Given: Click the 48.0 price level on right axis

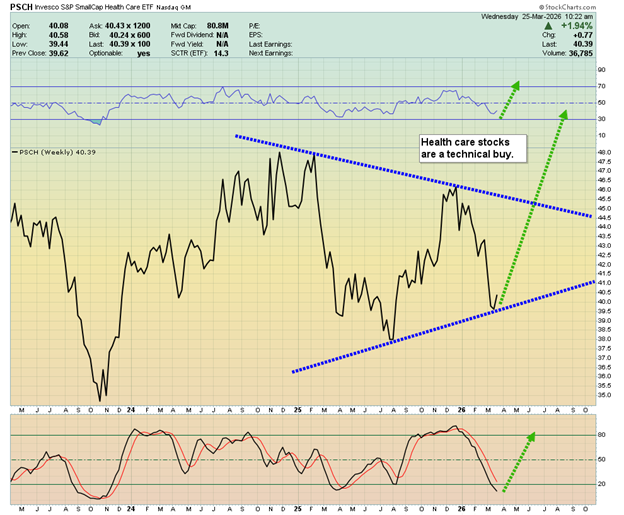Looking at the screenshot, I should pos(603,152).
